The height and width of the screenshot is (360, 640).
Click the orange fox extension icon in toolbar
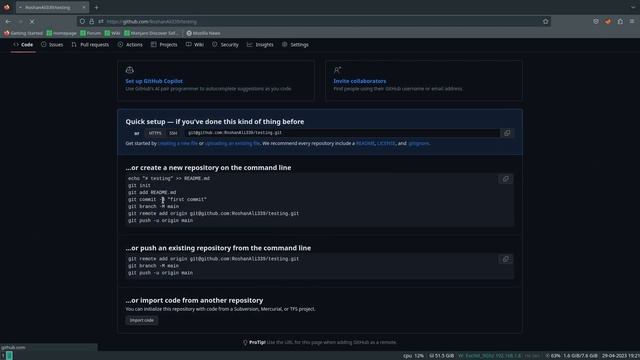point(608,21)
